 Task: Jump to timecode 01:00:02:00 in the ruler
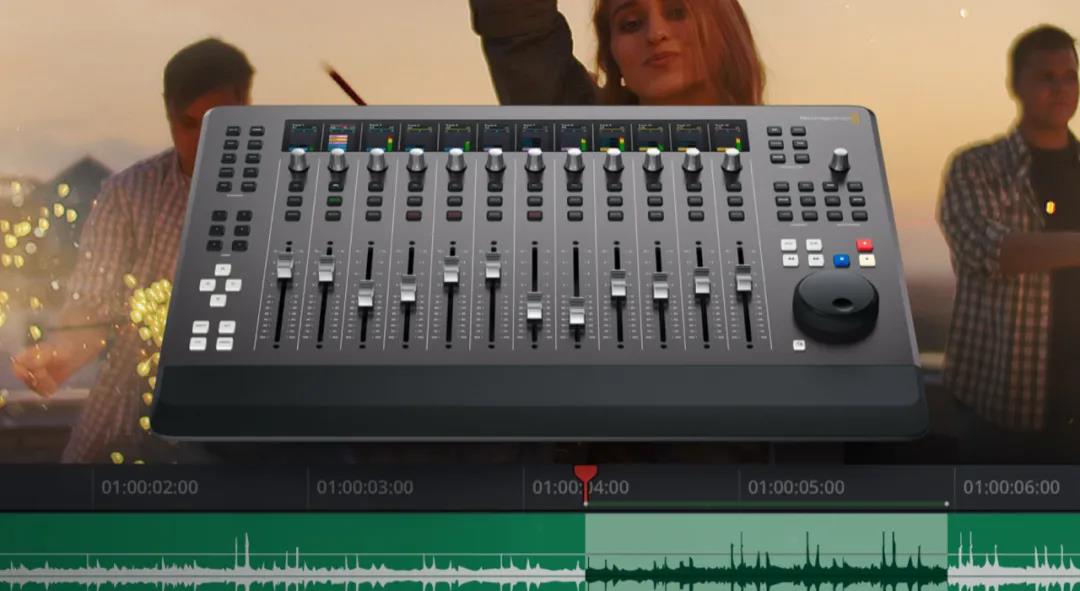click(x=149, y=488)
